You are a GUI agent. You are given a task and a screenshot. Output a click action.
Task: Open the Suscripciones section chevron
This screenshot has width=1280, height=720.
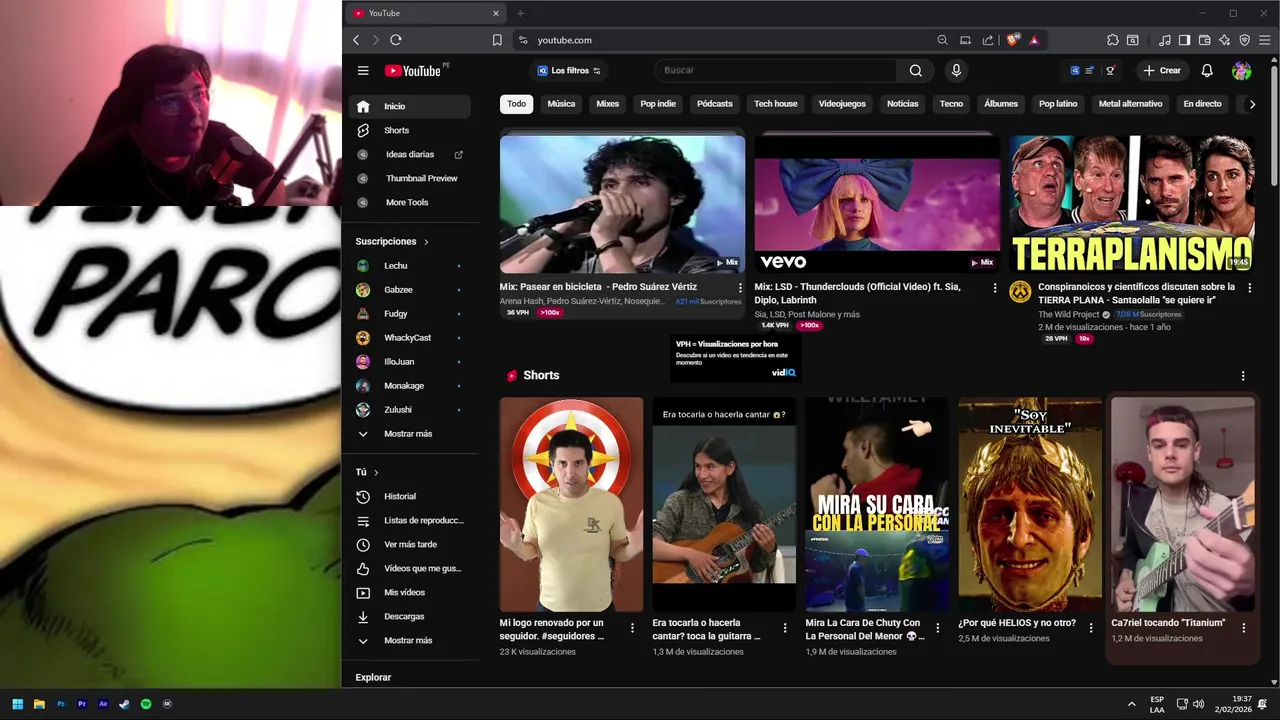click(x=426, y=242)
